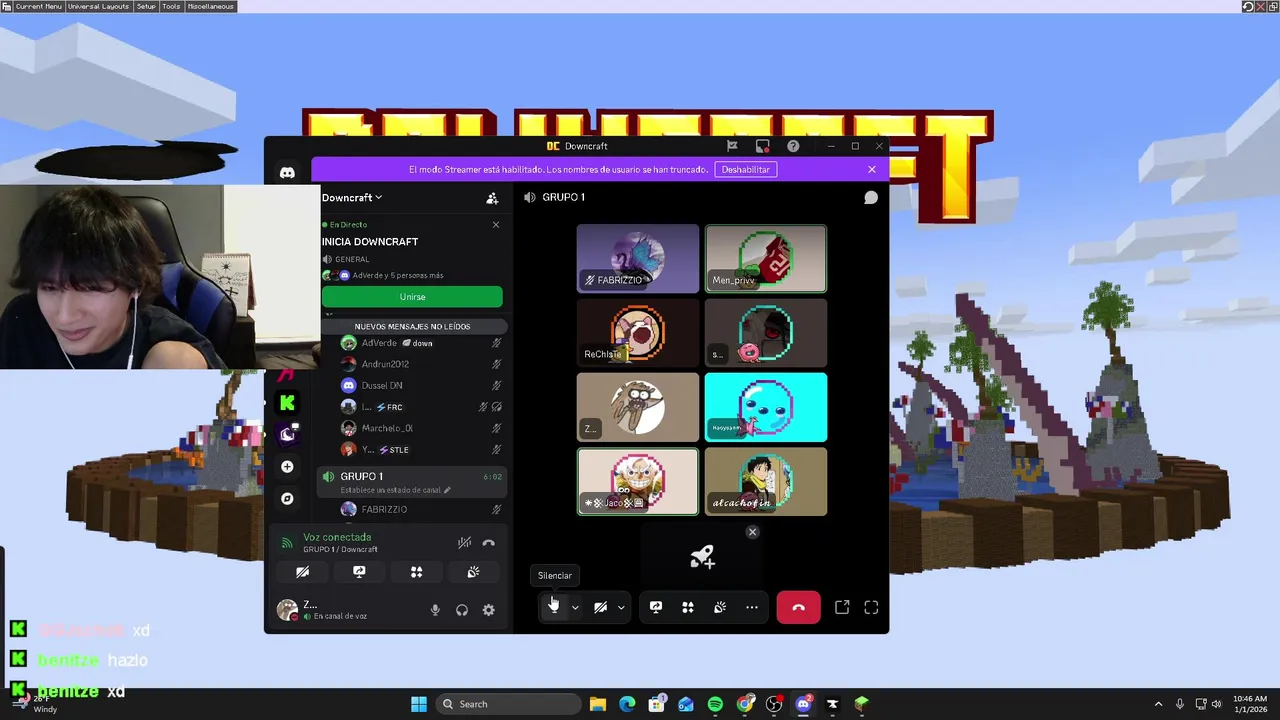Image resolution: width=1280 pixels, height=720 pixels.
Task: Start an activity from the call bar
Action: [688, 607]
